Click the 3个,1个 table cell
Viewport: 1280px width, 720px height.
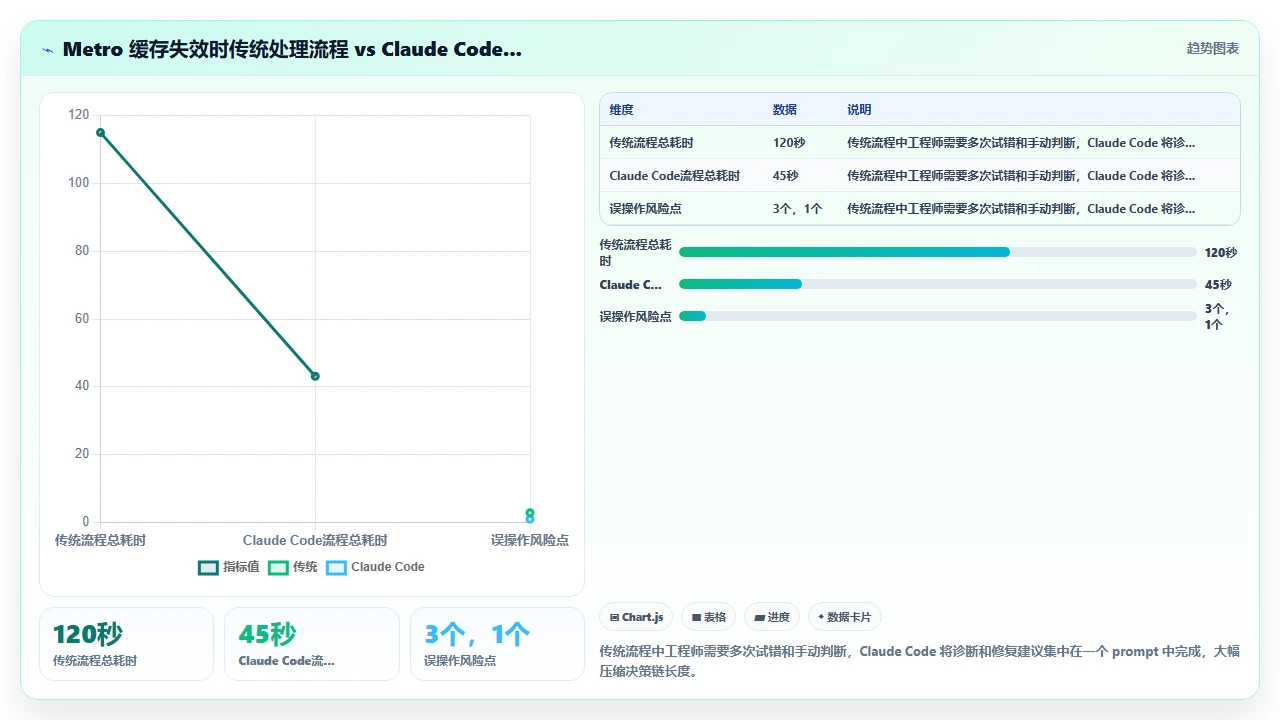point(798,209)
